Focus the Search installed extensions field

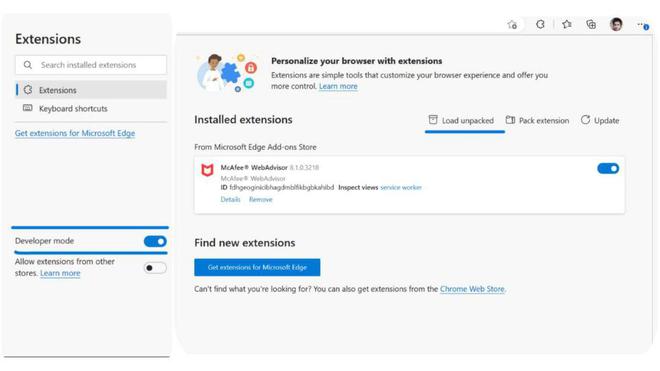91,65
